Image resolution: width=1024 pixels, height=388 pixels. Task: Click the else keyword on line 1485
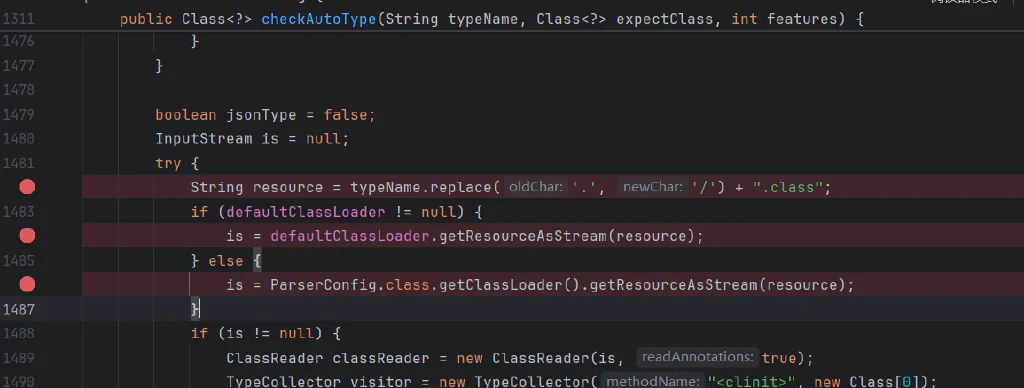point(226,261)
